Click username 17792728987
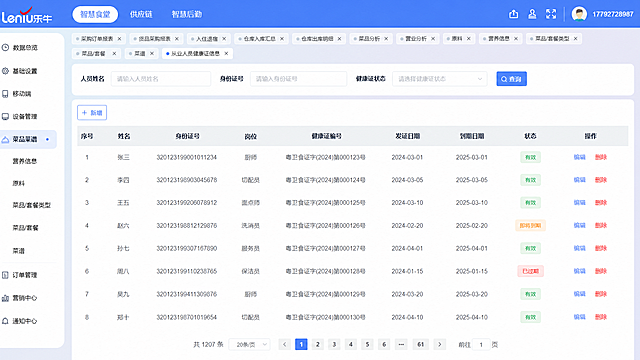This screenshot has height=360, width=640. click(613, 14)
